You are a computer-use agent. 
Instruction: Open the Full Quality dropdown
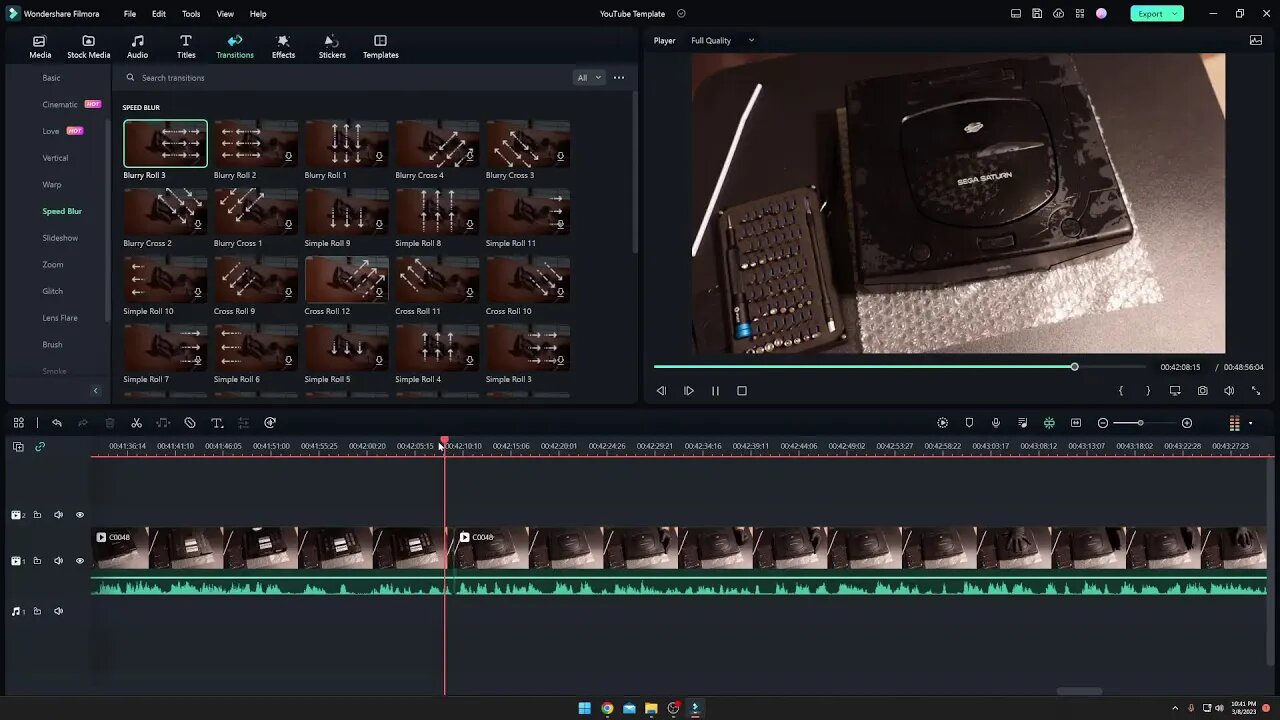722,41
